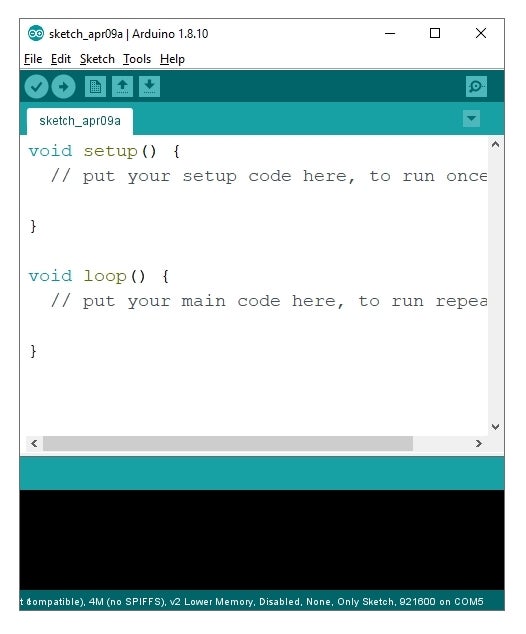Create a new sketch with New icon
The image size is (526, 634).
coord(95,87)
